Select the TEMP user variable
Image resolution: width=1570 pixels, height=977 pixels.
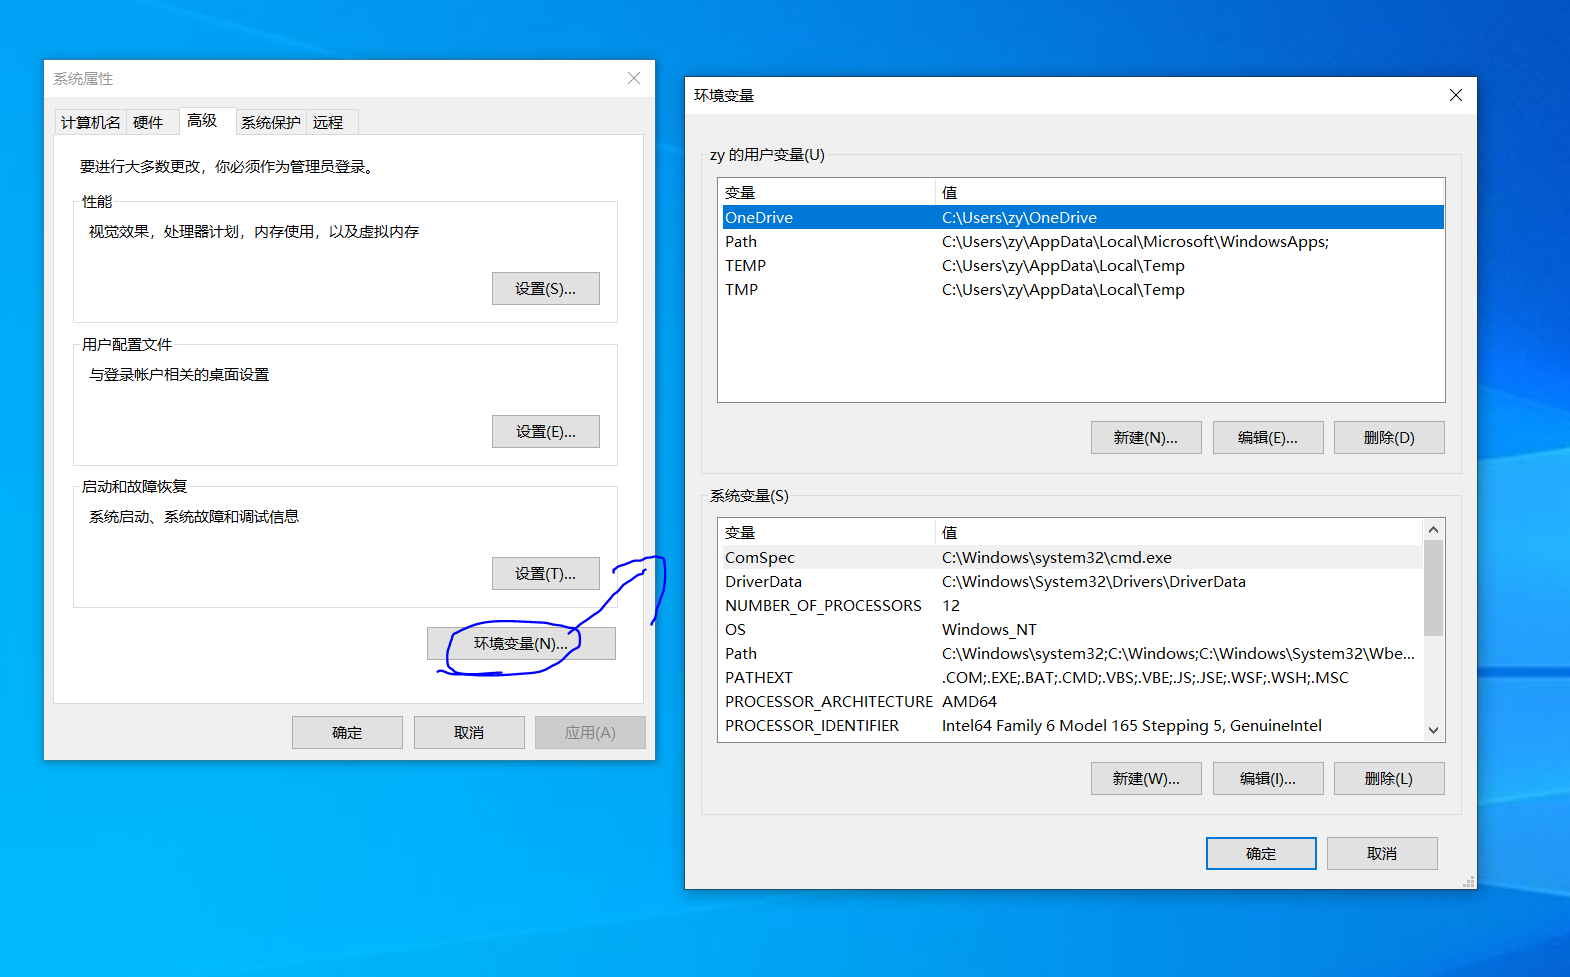point(1083,265)
